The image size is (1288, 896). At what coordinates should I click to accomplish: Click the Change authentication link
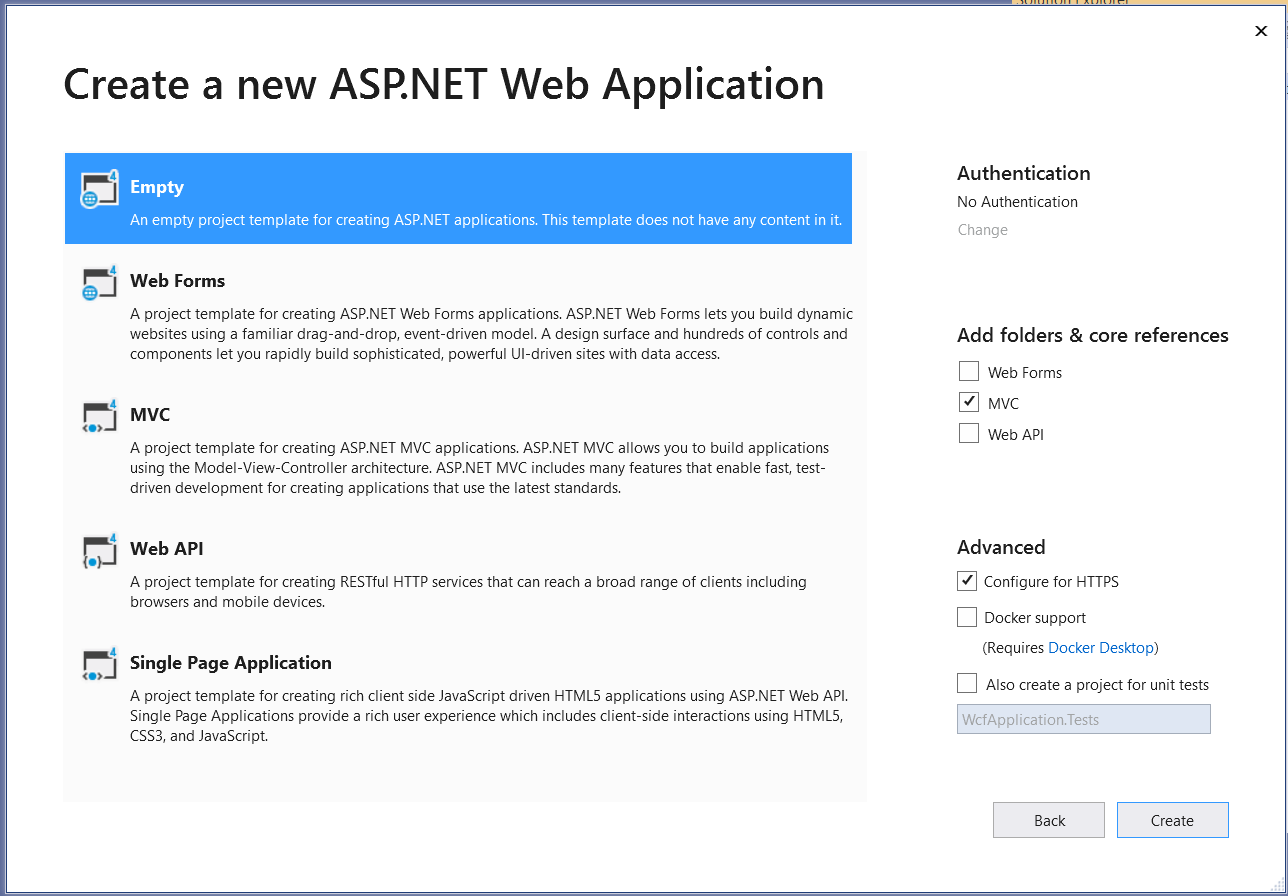(982, 229)
